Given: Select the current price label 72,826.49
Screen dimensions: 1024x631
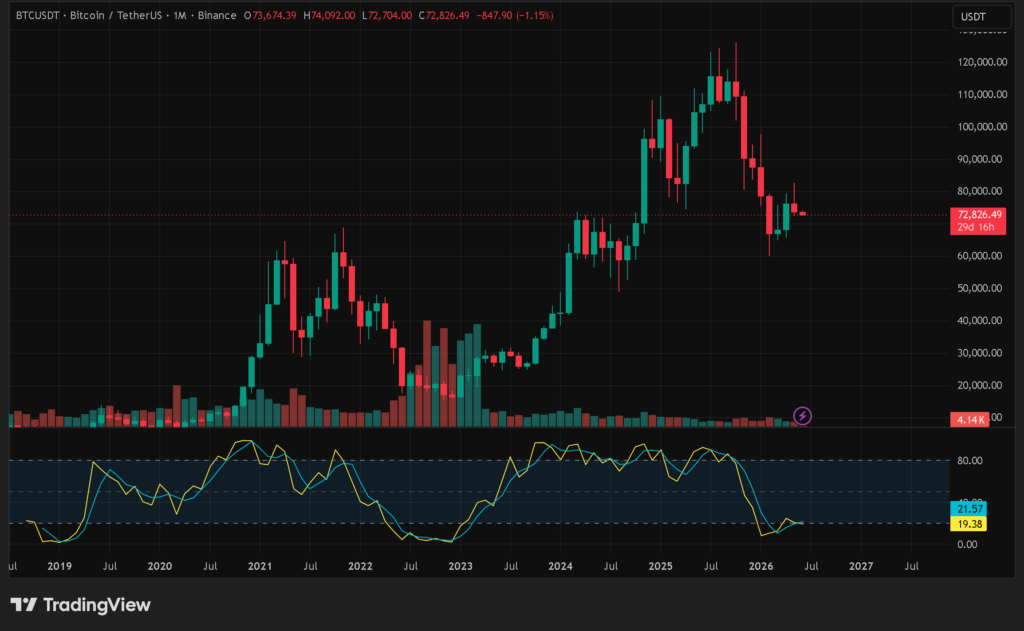Looking at the screenshot, I should pyautogui.click(x=979, y=214).
